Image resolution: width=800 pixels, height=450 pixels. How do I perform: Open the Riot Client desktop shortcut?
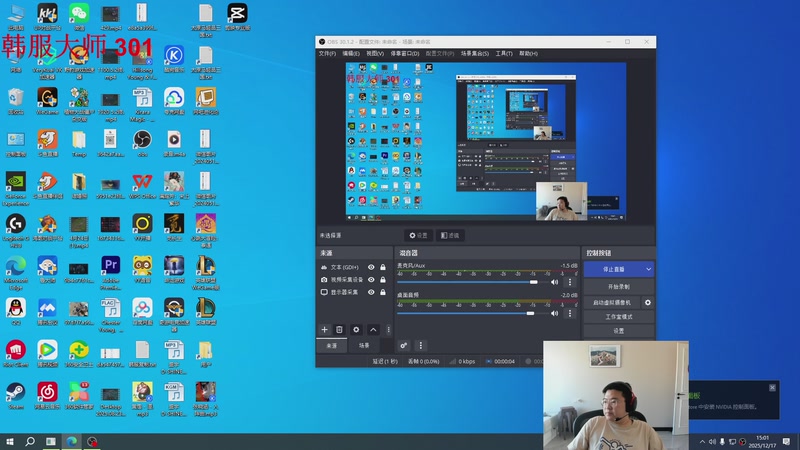16,354
